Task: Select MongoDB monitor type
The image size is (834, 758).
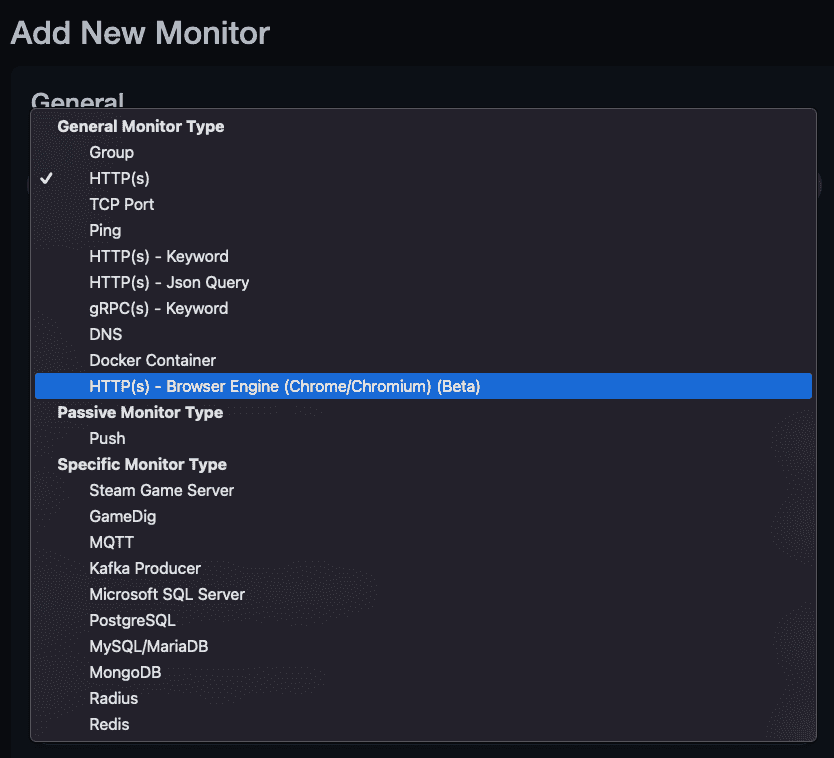Action: click(x=125, y=672)
